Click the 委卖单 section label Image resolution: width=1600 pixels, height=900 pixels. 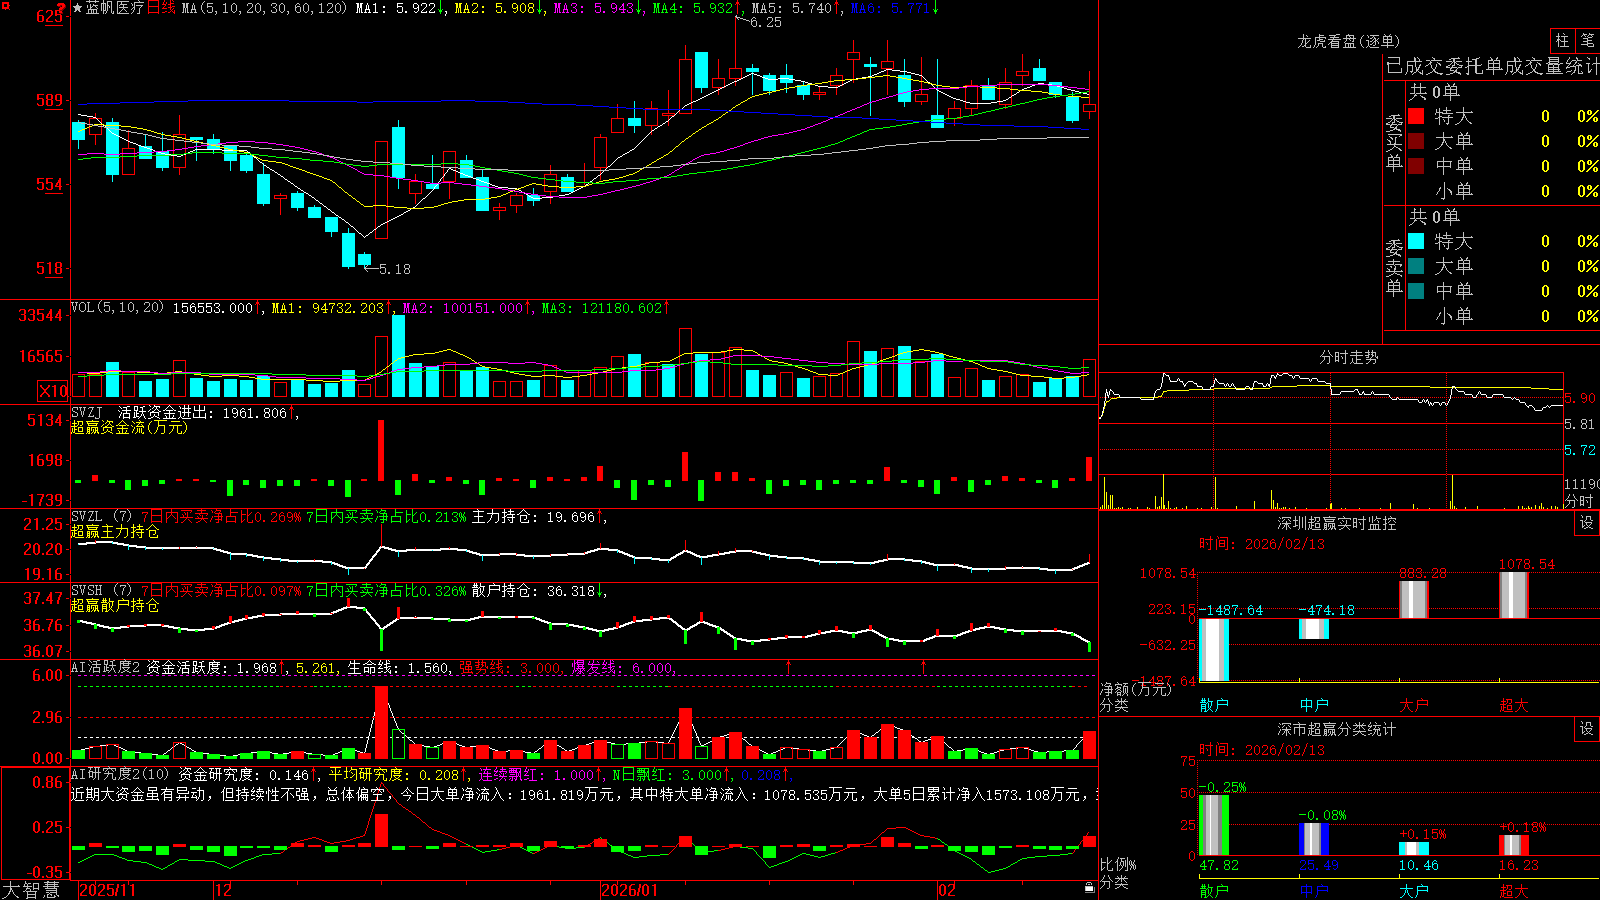point(1394,267)
